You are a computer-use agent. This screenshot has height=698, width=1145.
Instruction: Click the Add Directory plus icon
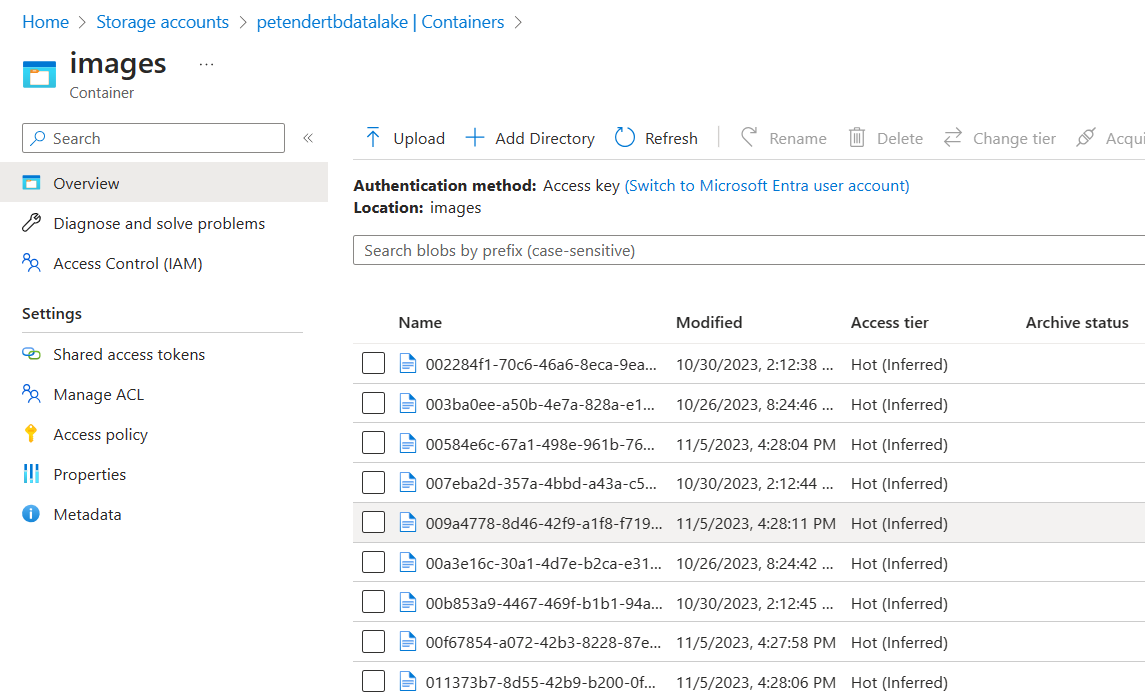click(x=475, y=137)
